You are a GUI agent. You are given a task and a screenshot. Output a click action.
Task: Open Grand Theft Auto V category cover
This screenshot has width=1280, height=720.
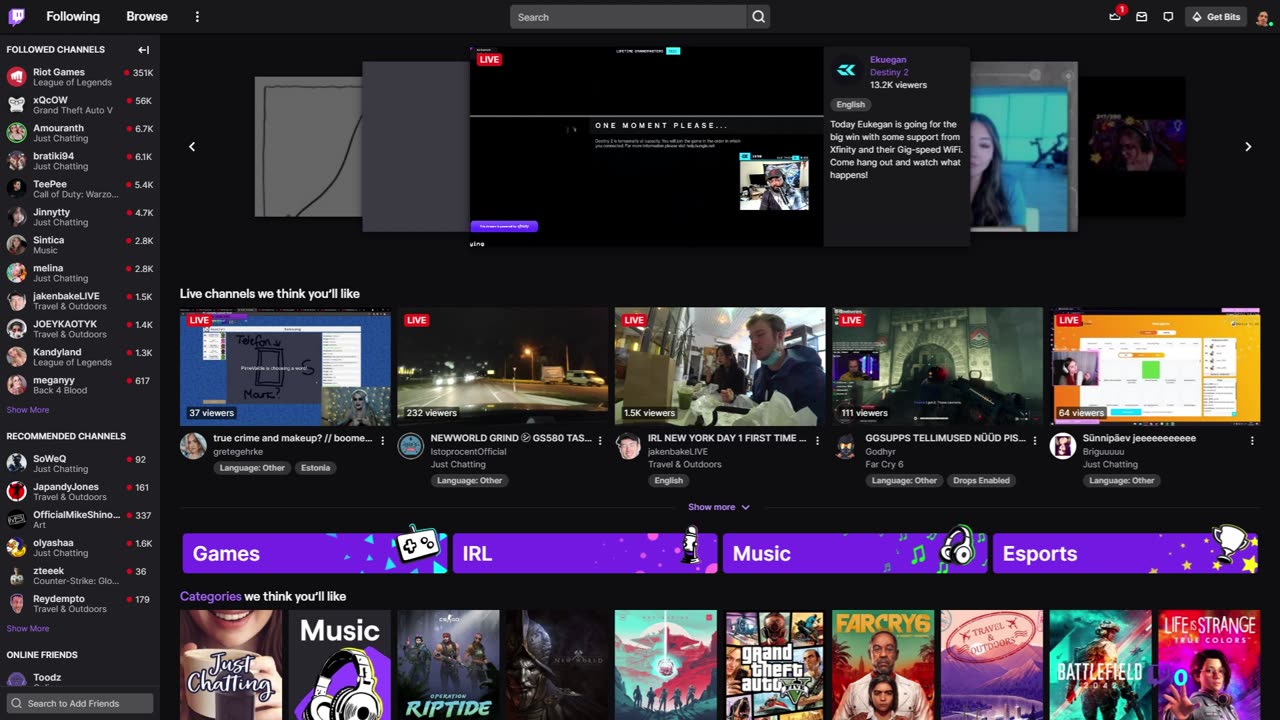774,665
